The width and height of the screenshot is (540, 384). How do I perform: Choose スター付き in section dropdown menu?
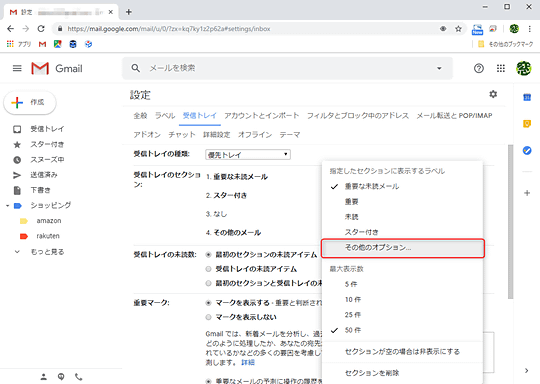pos(402,232)
